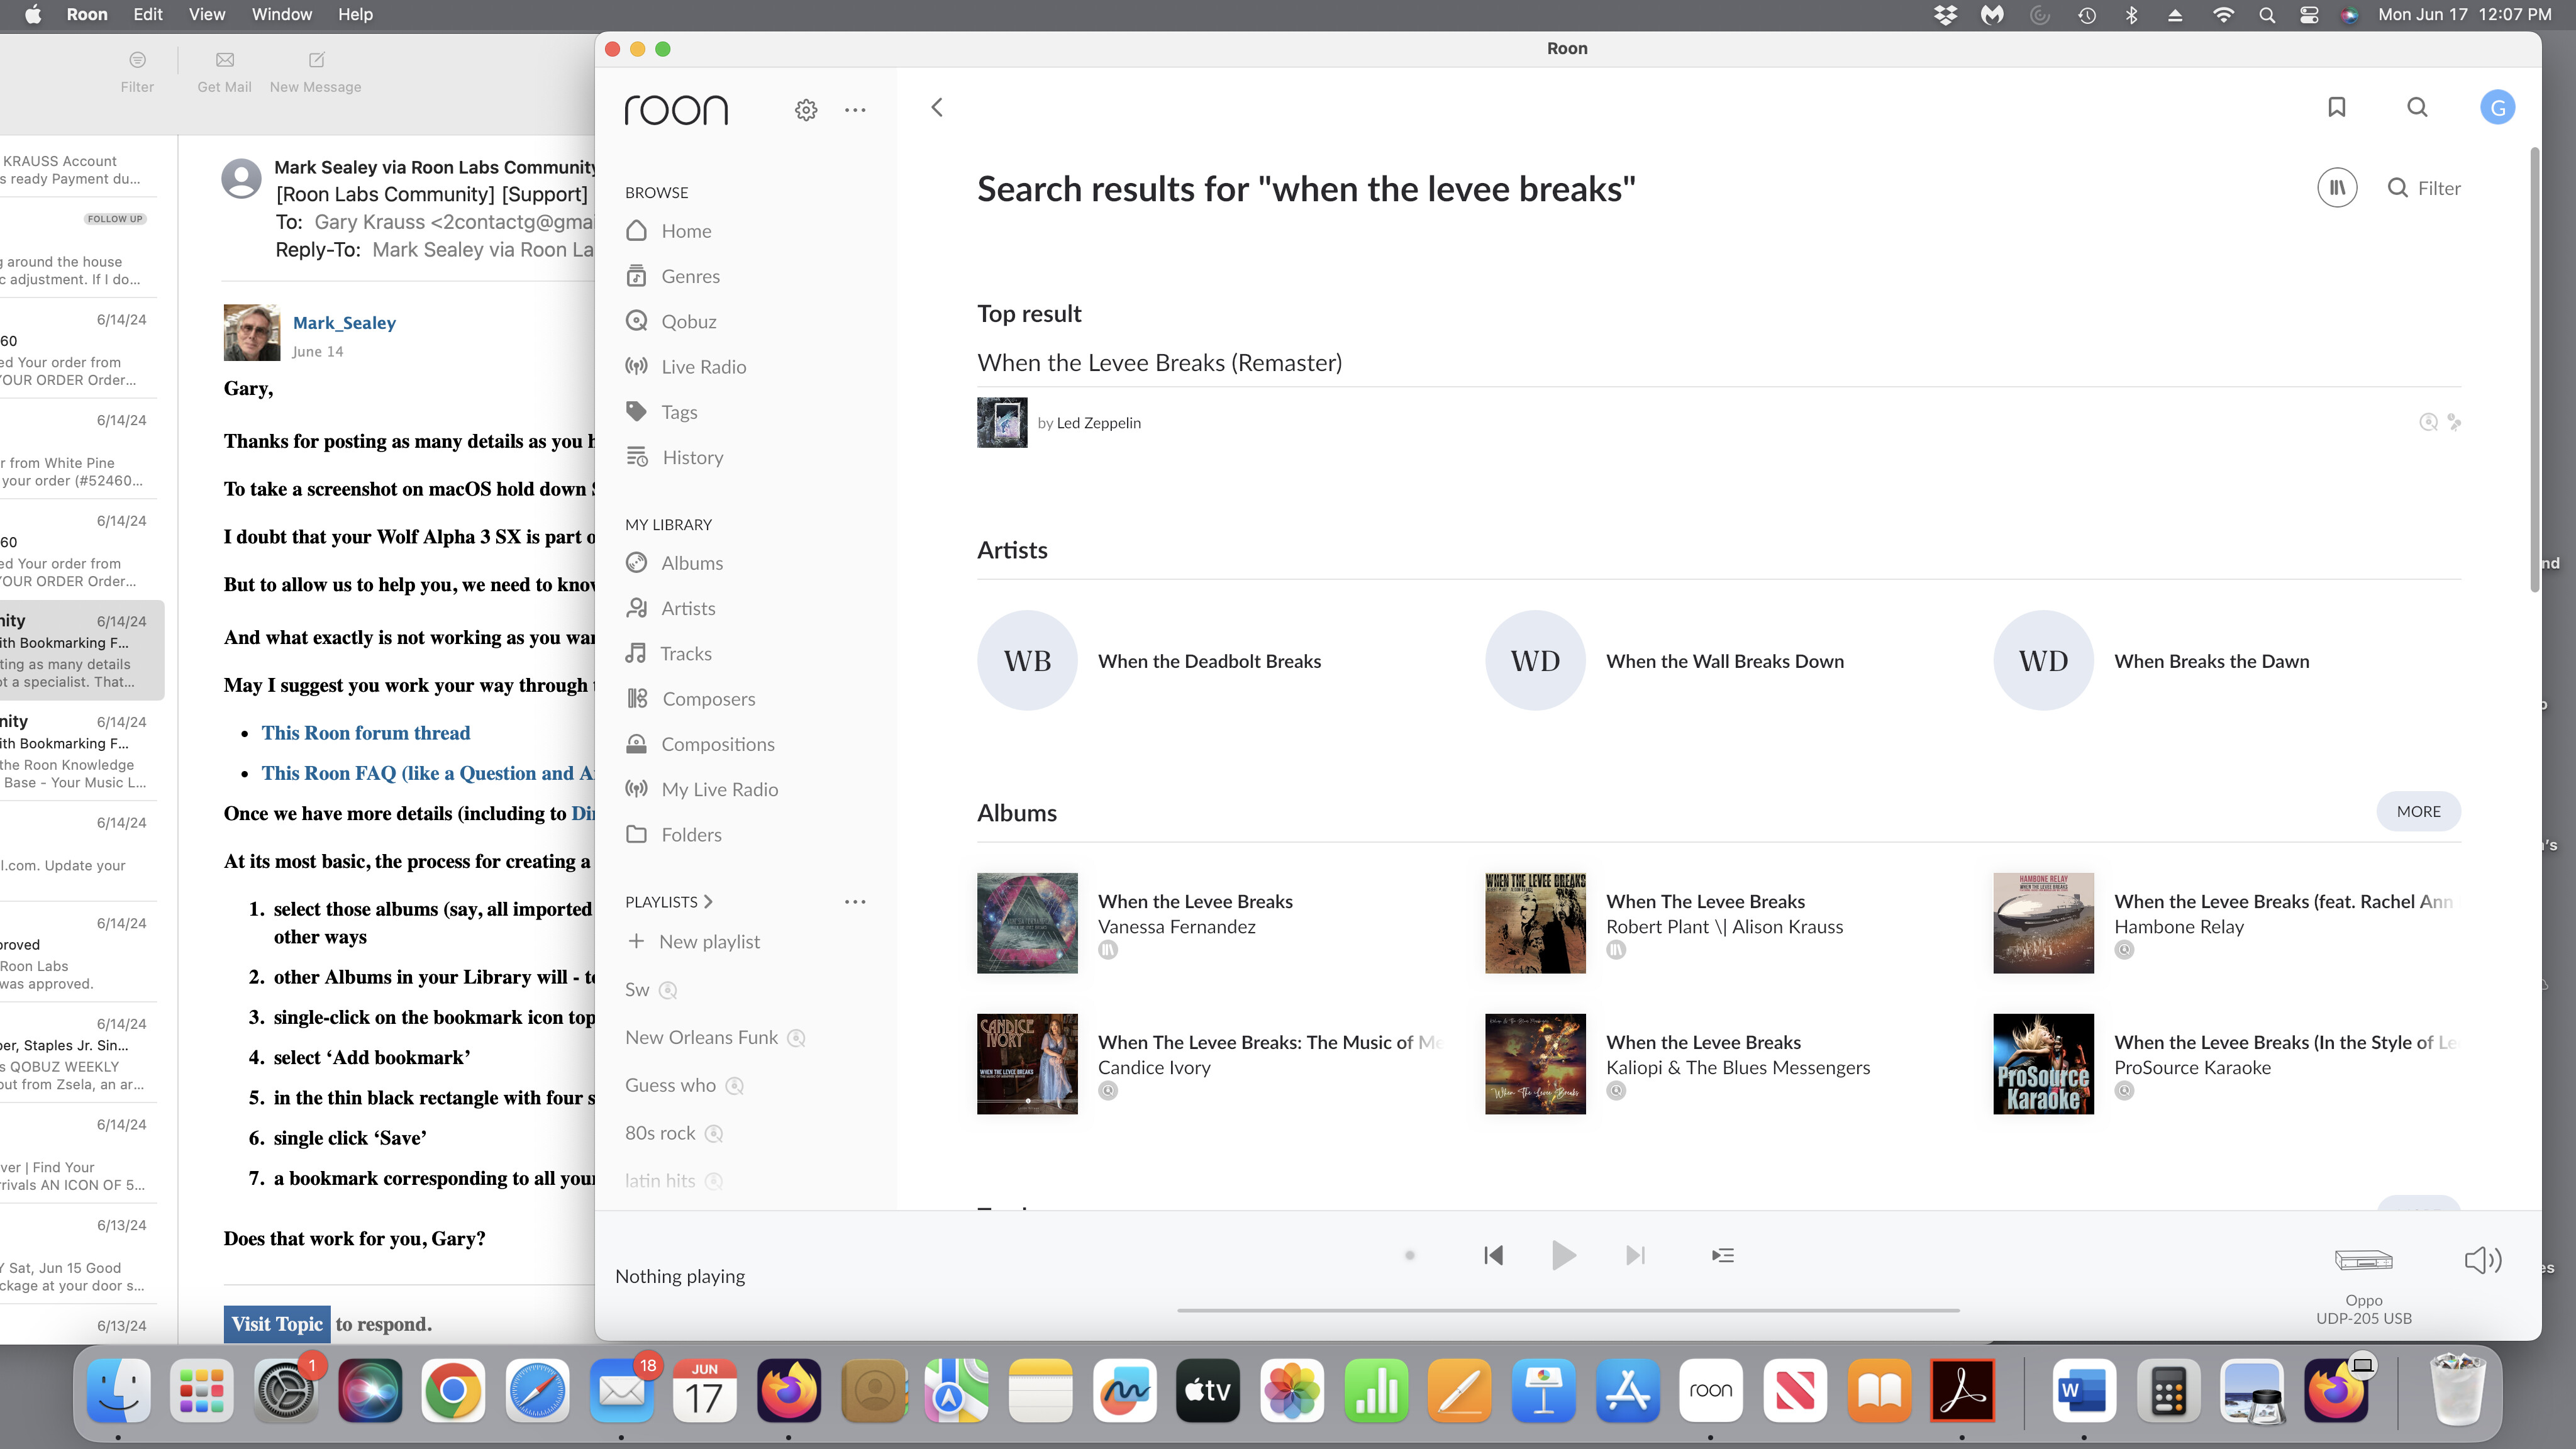The height and width of the screenshot is (1449, 2576).
Task: Click Visit Topic button in Mail
Action: click(x=277, y=1324)
